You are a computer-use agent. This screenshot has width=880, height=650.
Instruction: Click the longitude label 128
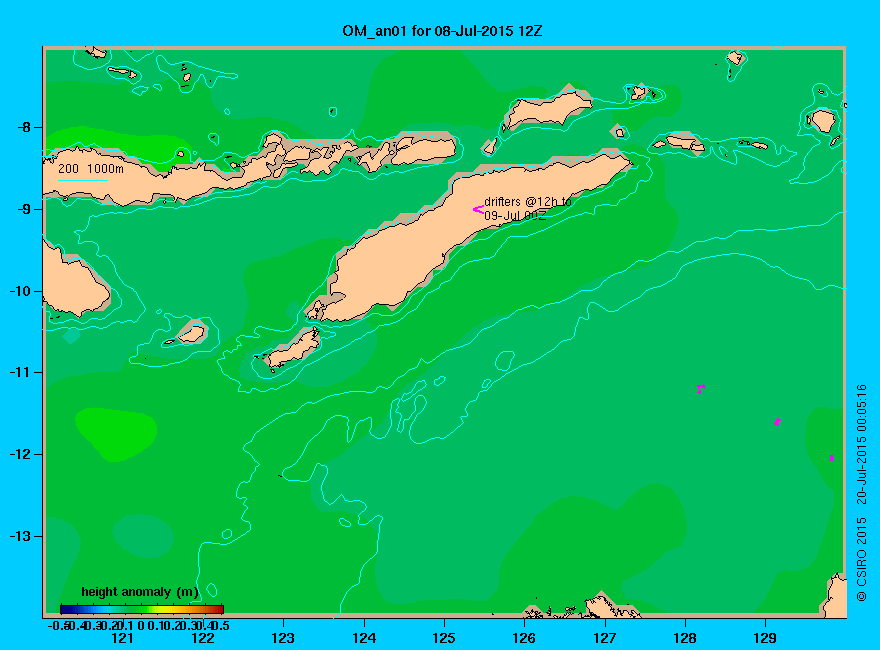pyautogui.click(x=685, y=638)
